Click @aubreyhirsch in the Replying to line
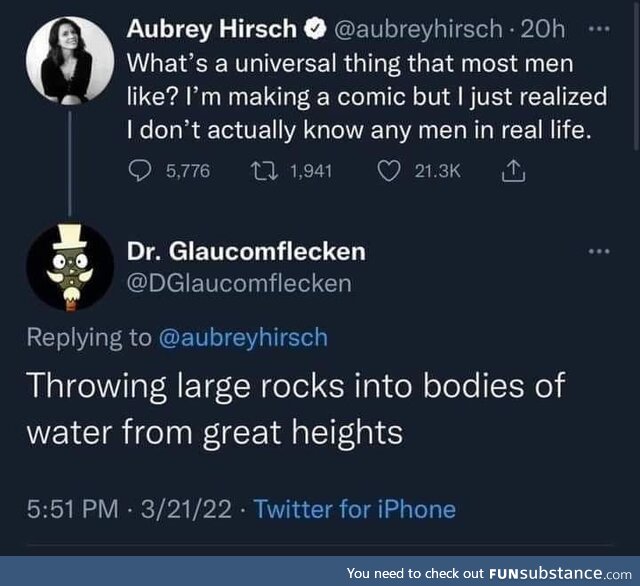Screen dimensions: 640x586 (x=243, y=338)
